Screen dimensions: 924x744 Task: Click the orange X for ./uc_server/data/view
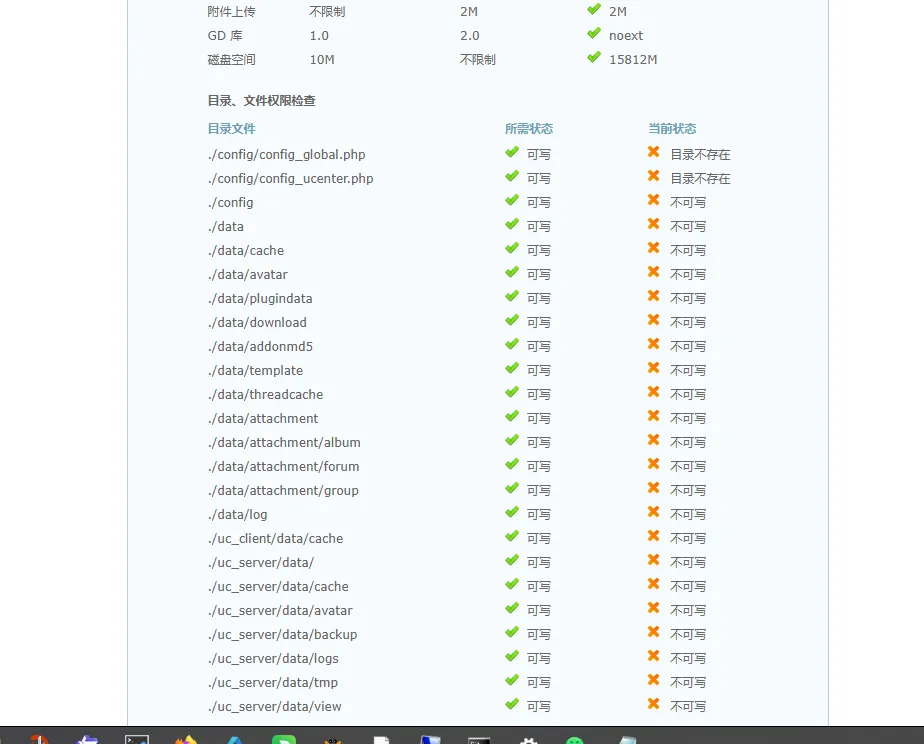(x=653, y=704)
